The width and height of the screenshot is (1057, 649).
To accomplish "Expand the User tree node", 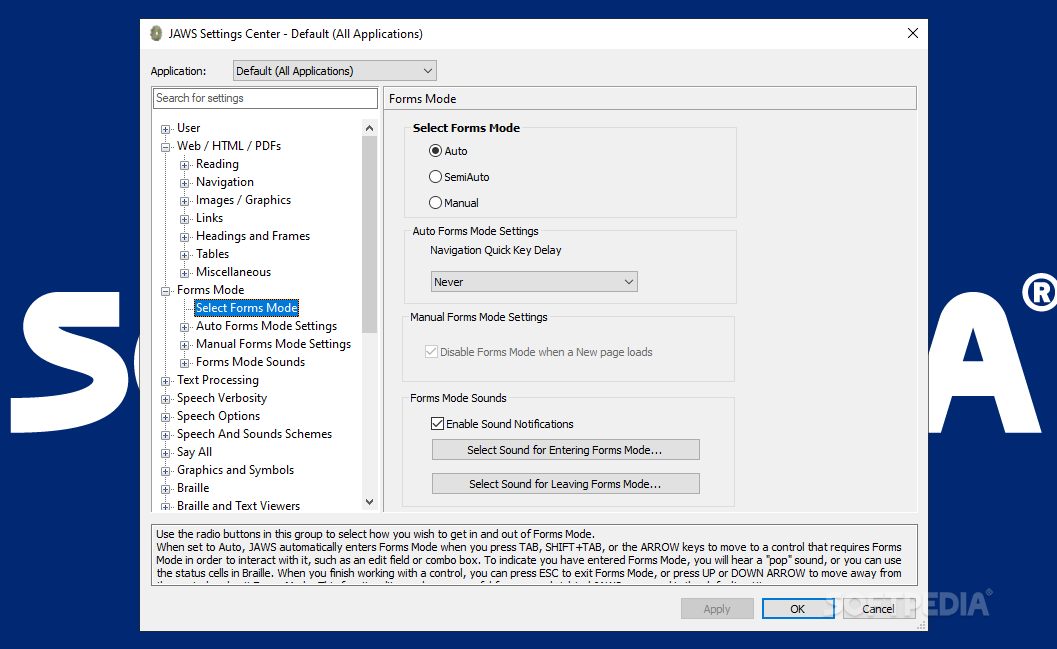I will (165, 129).
